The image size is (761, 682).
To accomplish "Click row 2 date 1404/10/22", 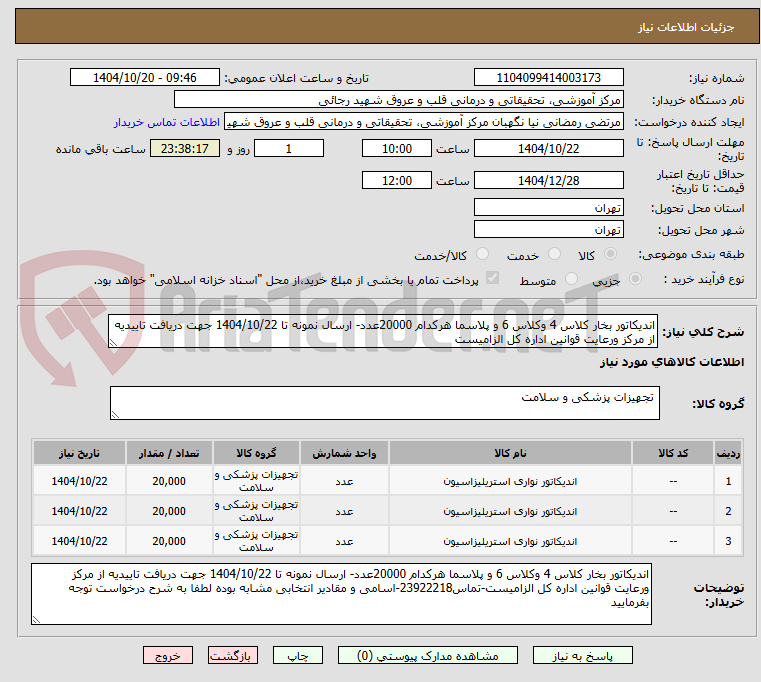I will tap(79, 511).
